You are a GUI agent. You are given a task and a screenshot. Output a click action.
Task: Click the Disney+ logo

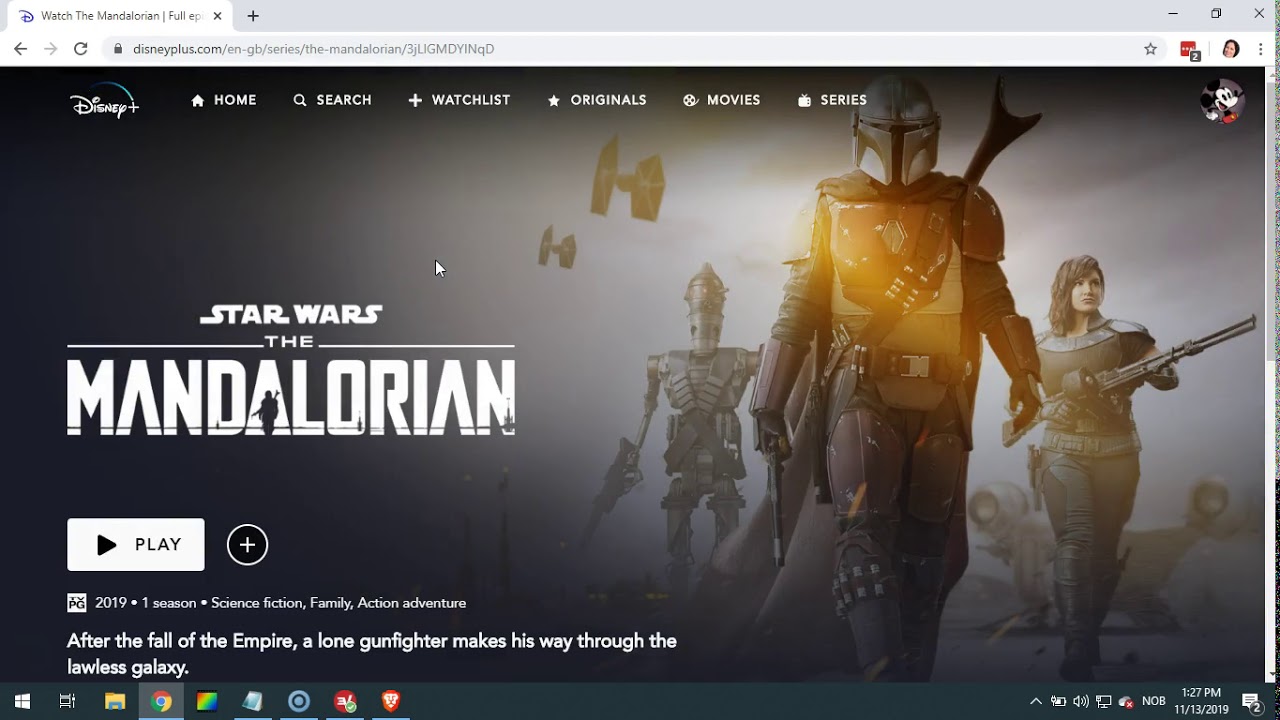pos(105,100)
